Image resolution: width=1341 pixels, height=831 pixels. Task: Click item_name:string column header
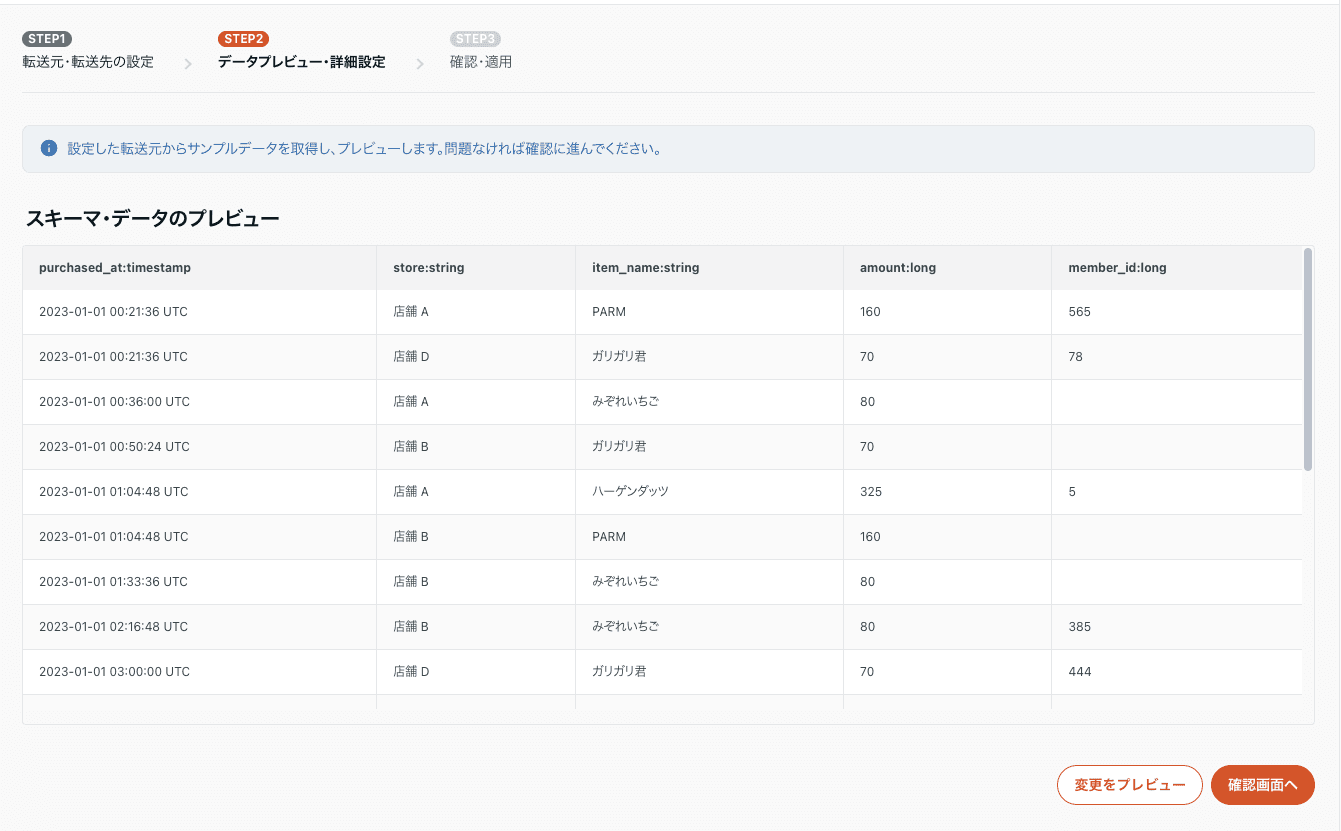point(645,268)
